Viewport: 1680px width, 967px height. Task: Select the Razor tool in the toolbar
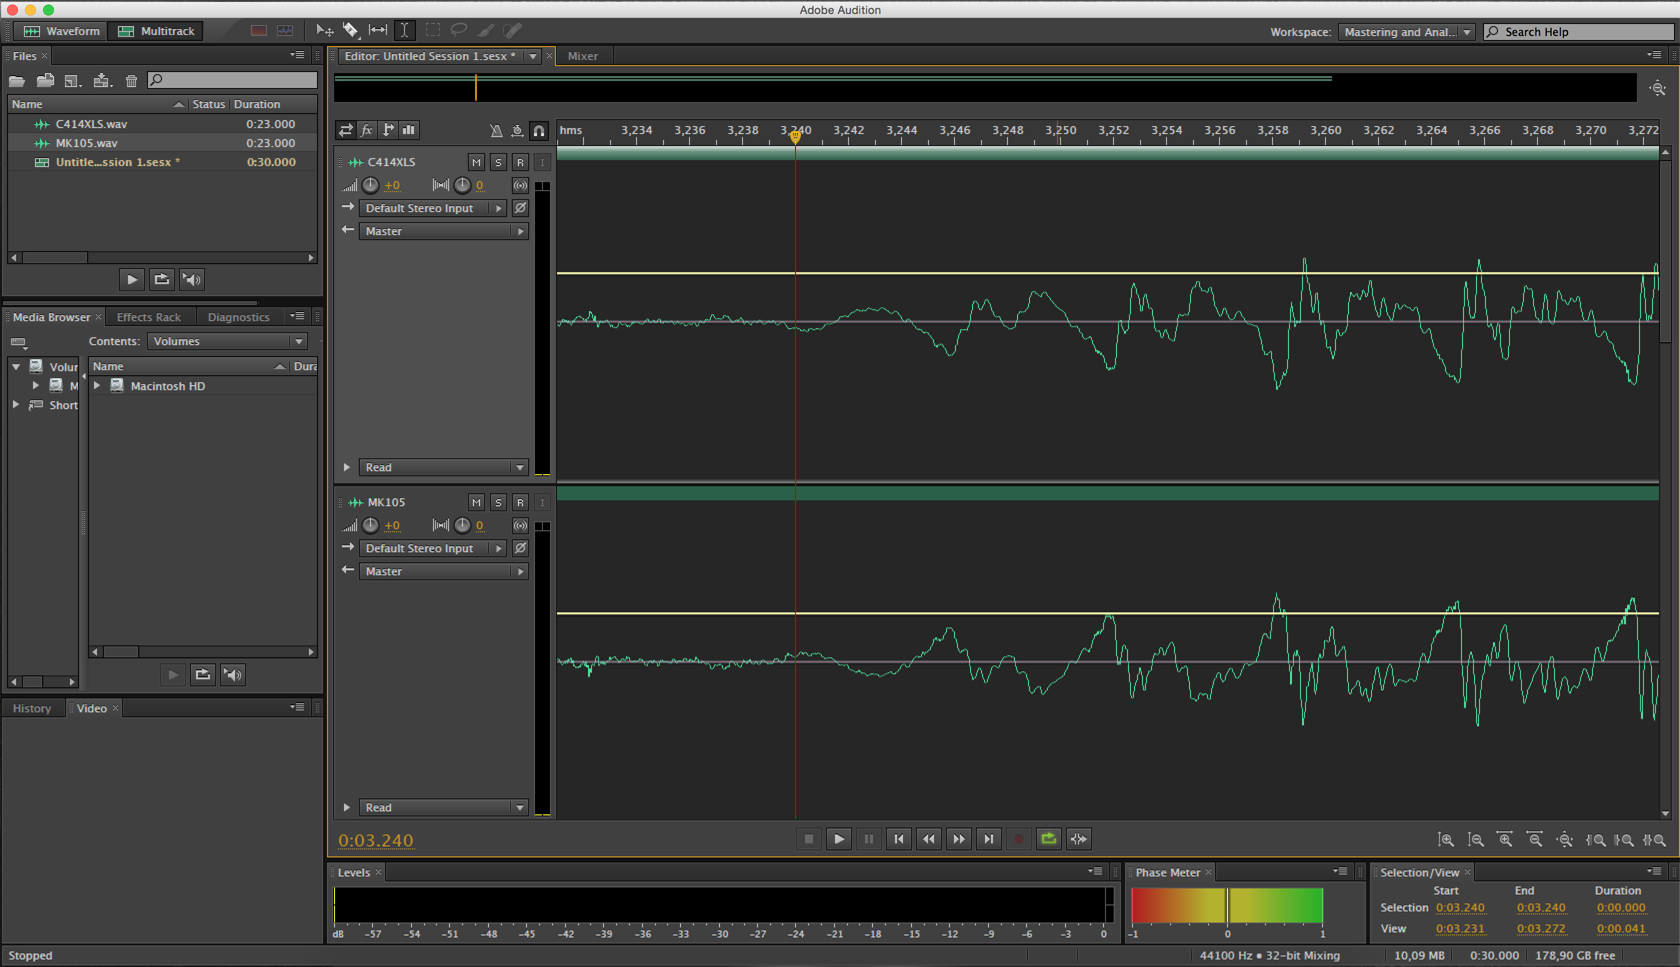(351, 31)
